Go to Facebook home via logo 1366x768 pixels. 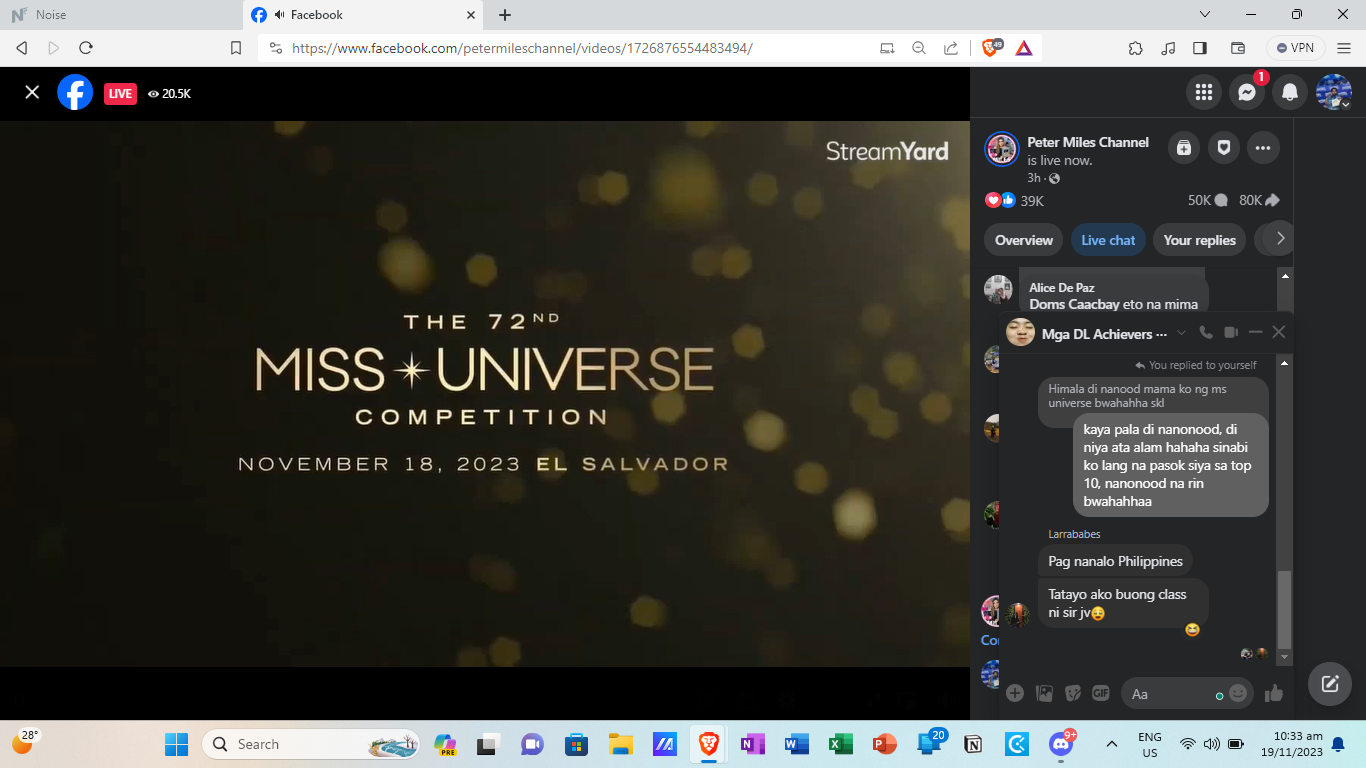[75, 92]
